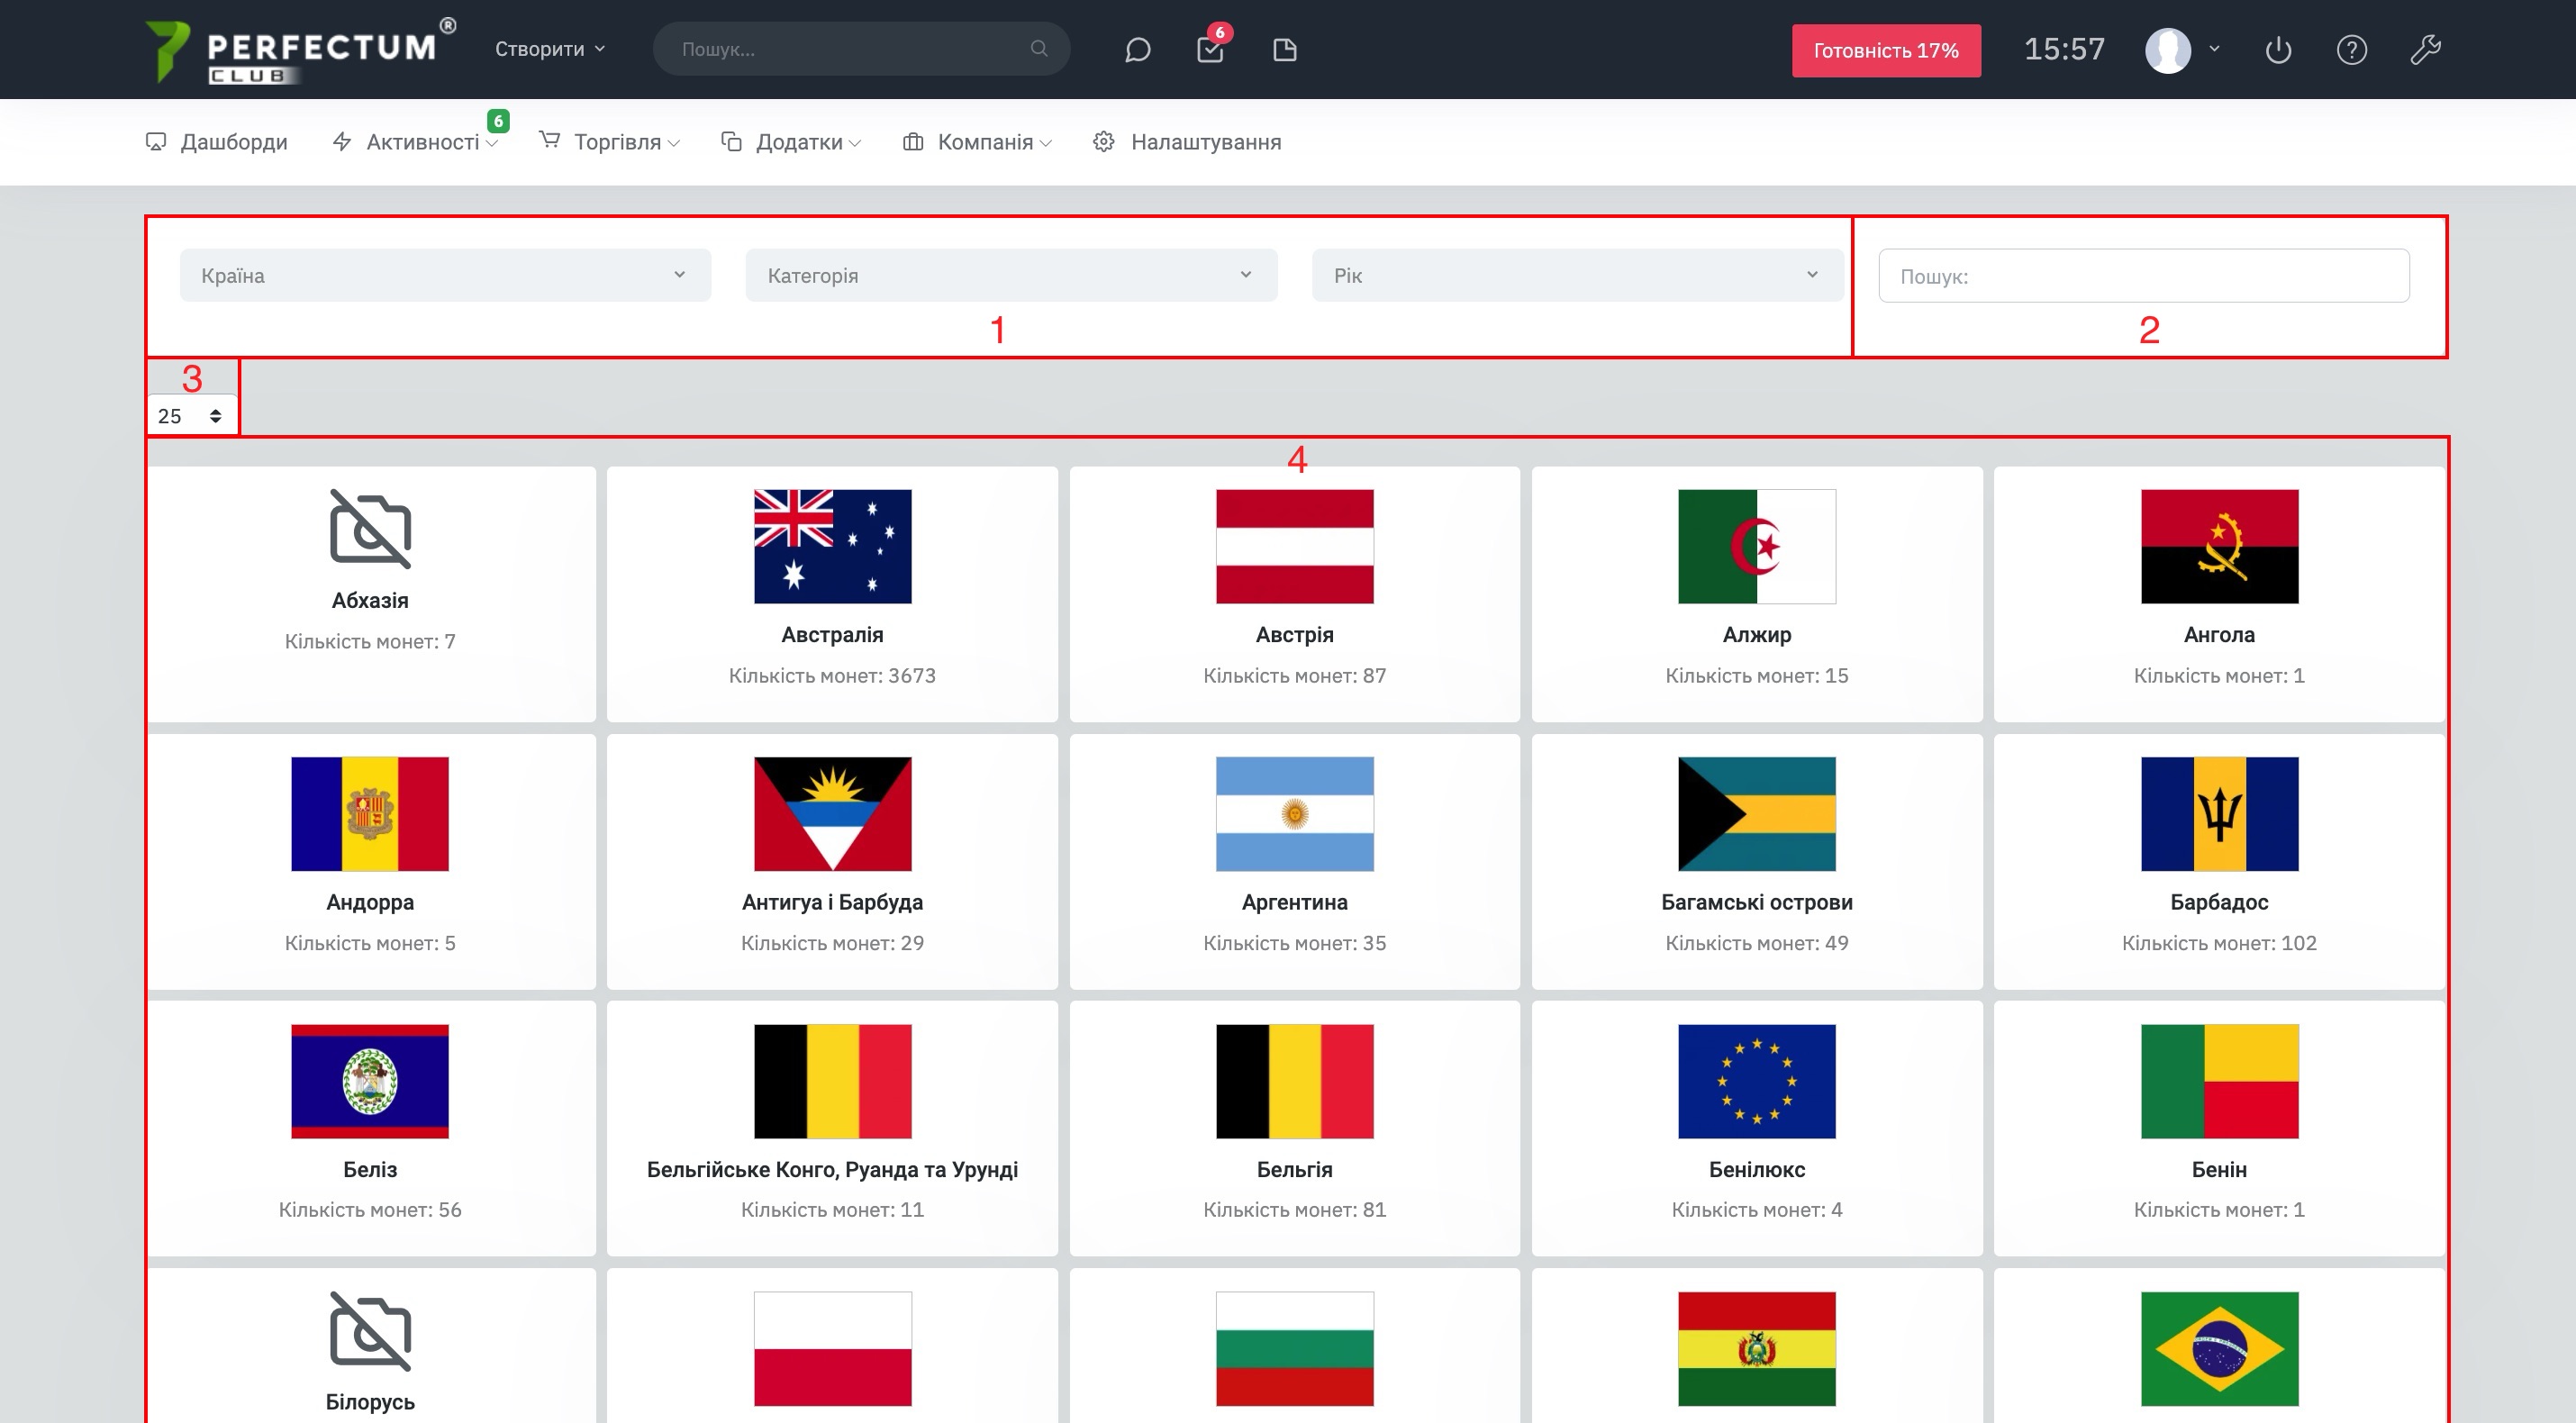The width and height of the screenshot is (2576, 1423).
Task: Click the power logout icon
Action: [x=2278, y=50]
